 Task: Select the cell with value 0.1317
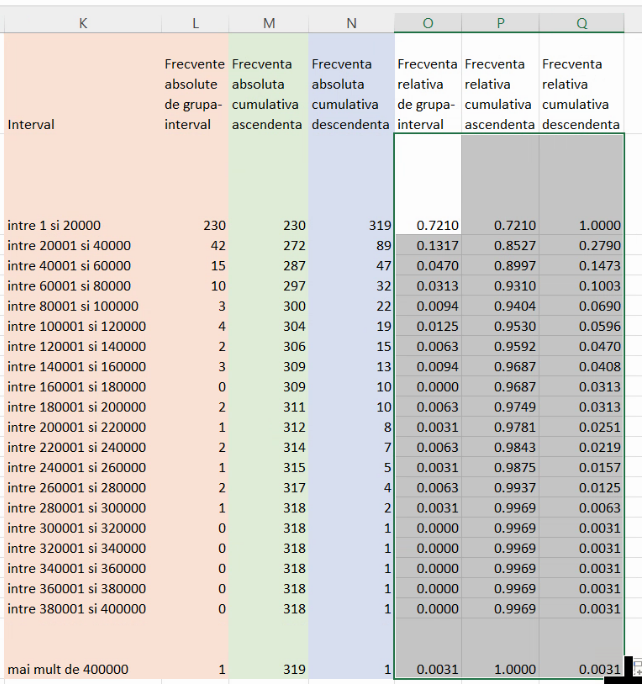pyautogui.click(x=427, y=246)
